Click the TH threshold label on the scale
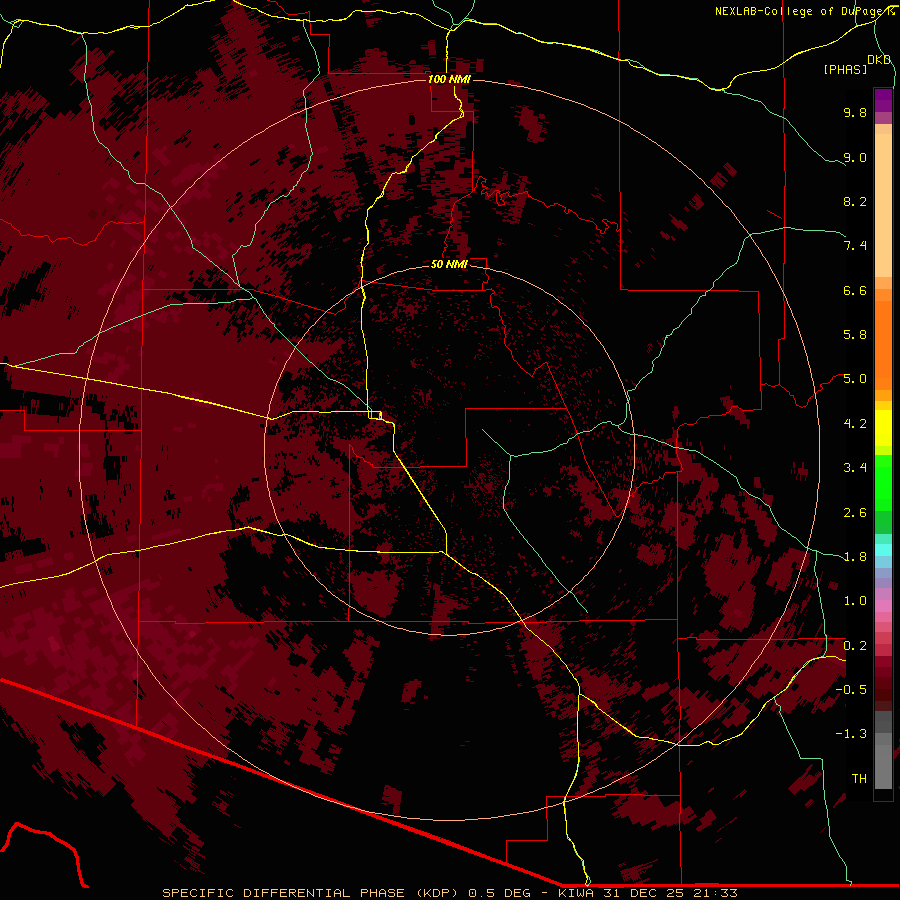 859,779
